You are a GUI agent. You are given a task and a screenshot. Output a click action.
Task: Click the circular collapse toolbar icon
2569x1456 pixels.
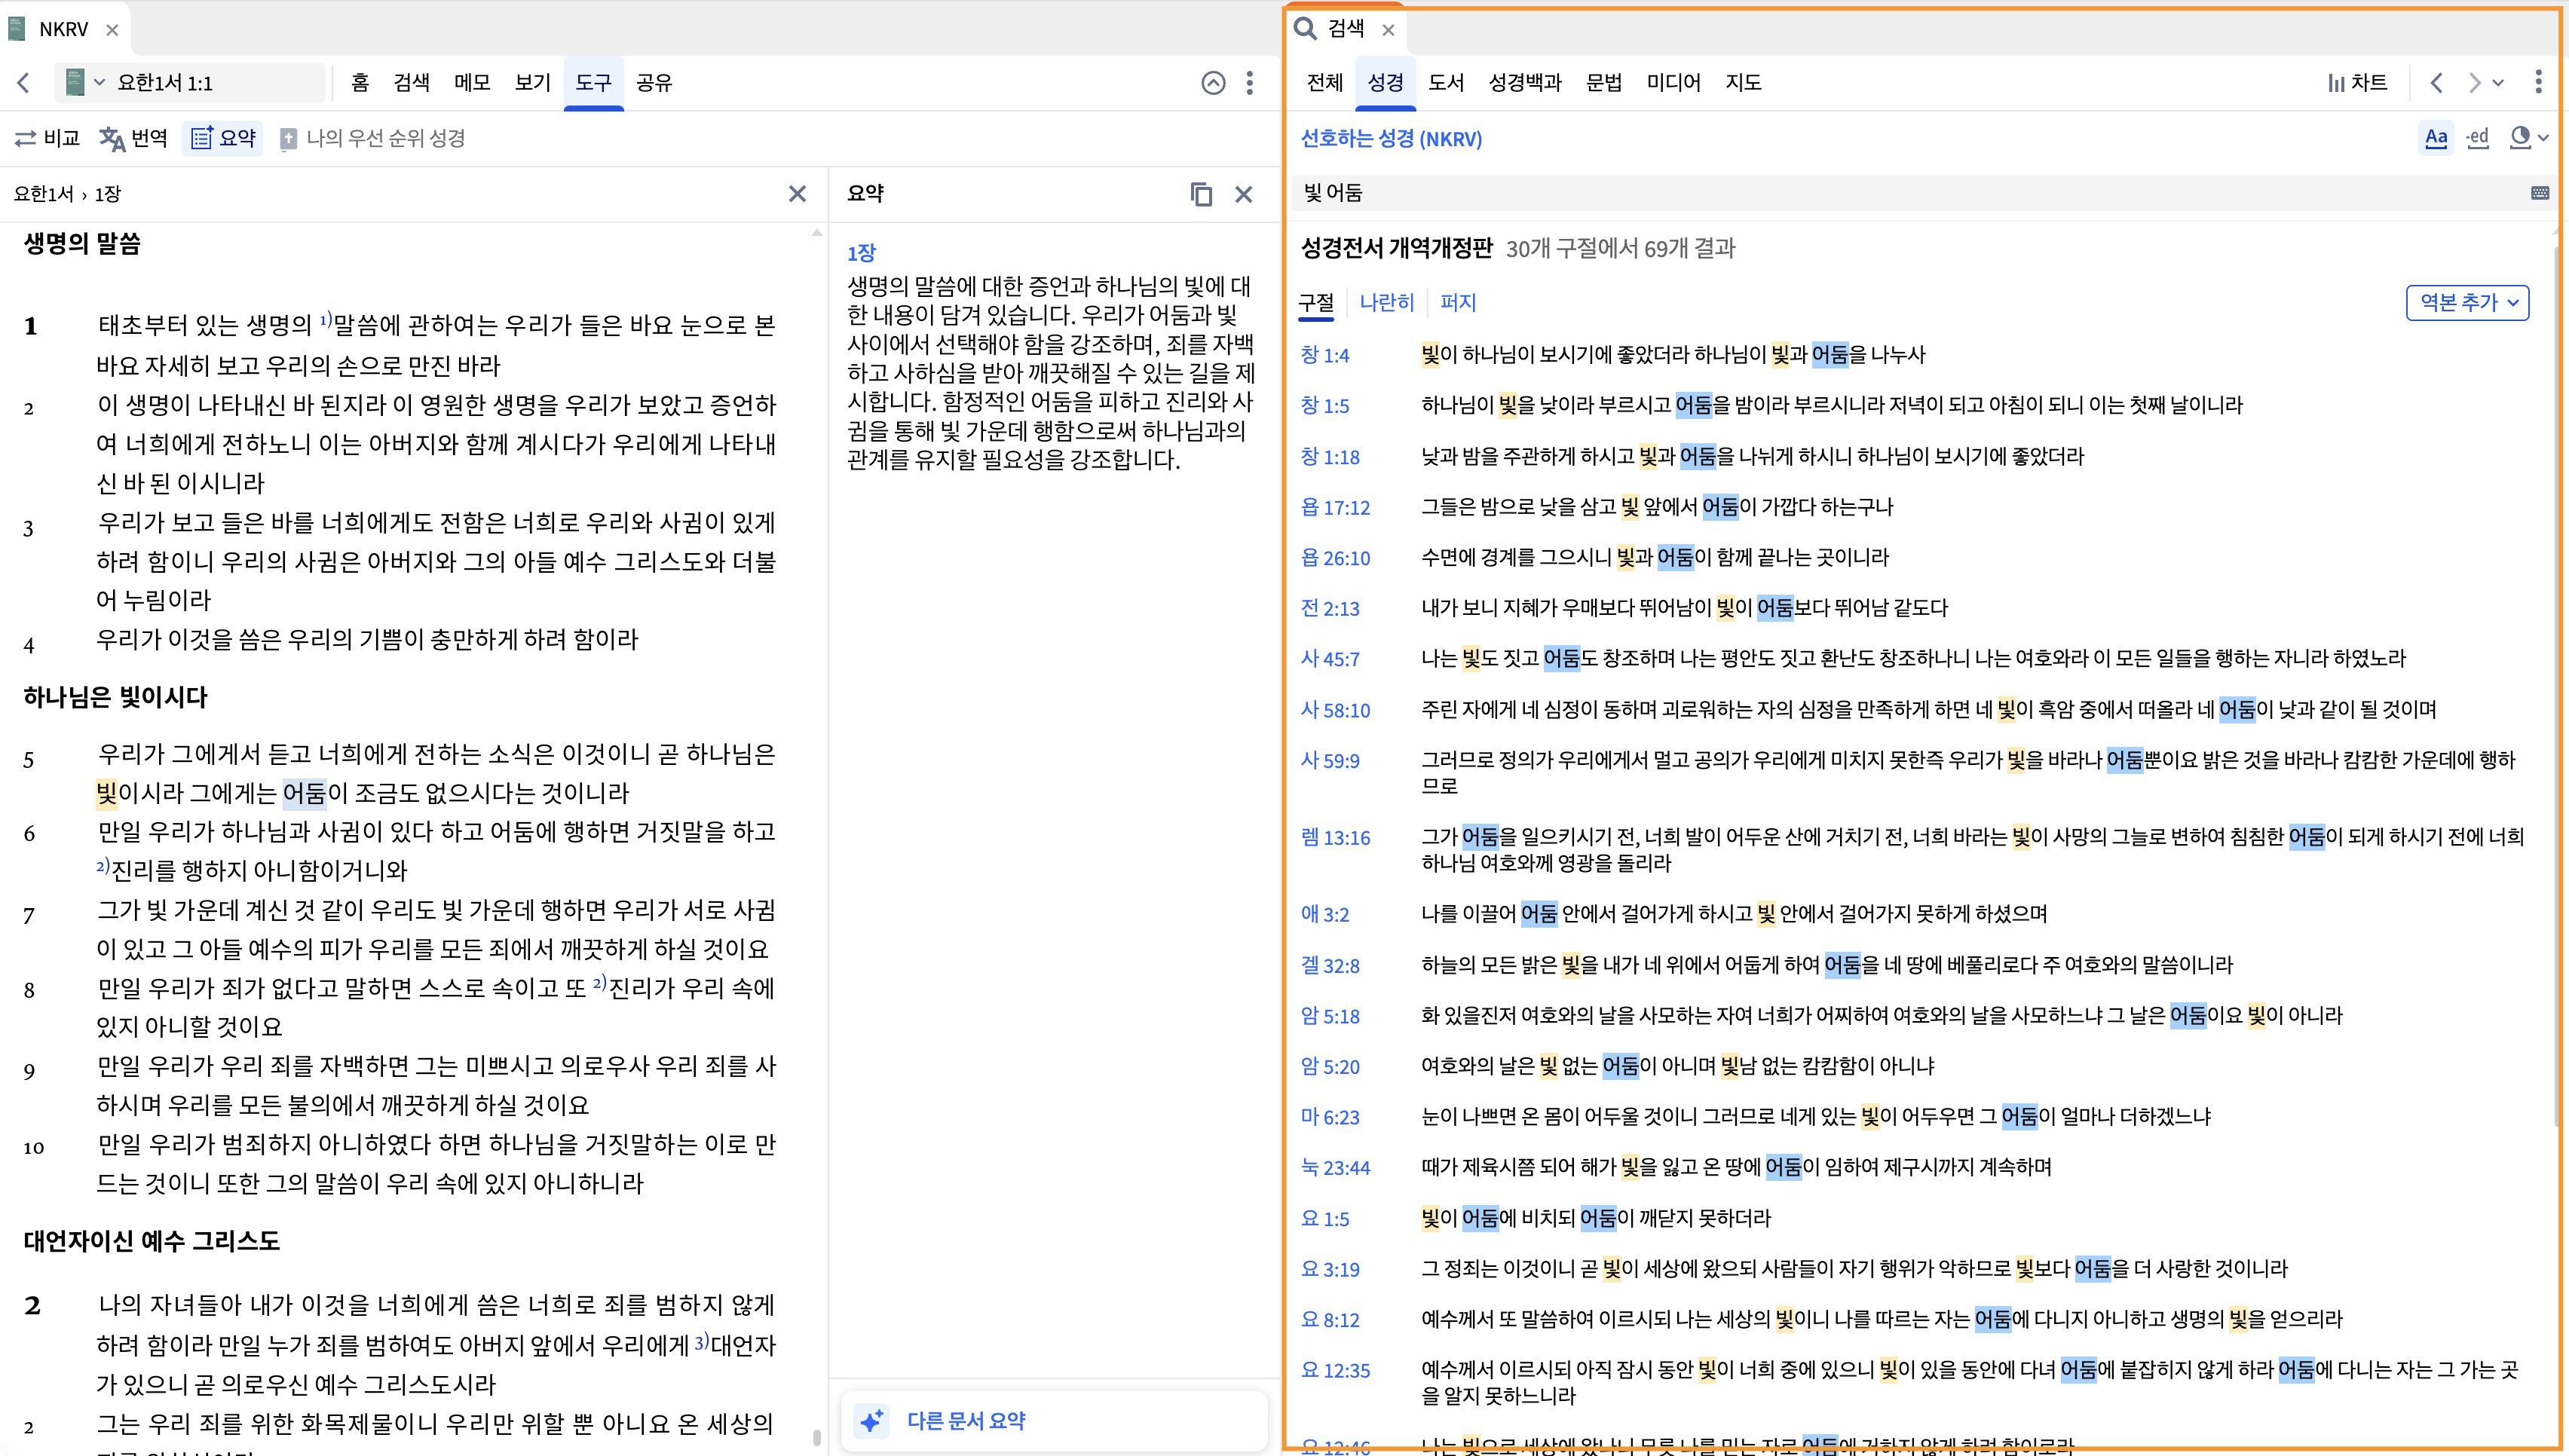(1213, 83)
